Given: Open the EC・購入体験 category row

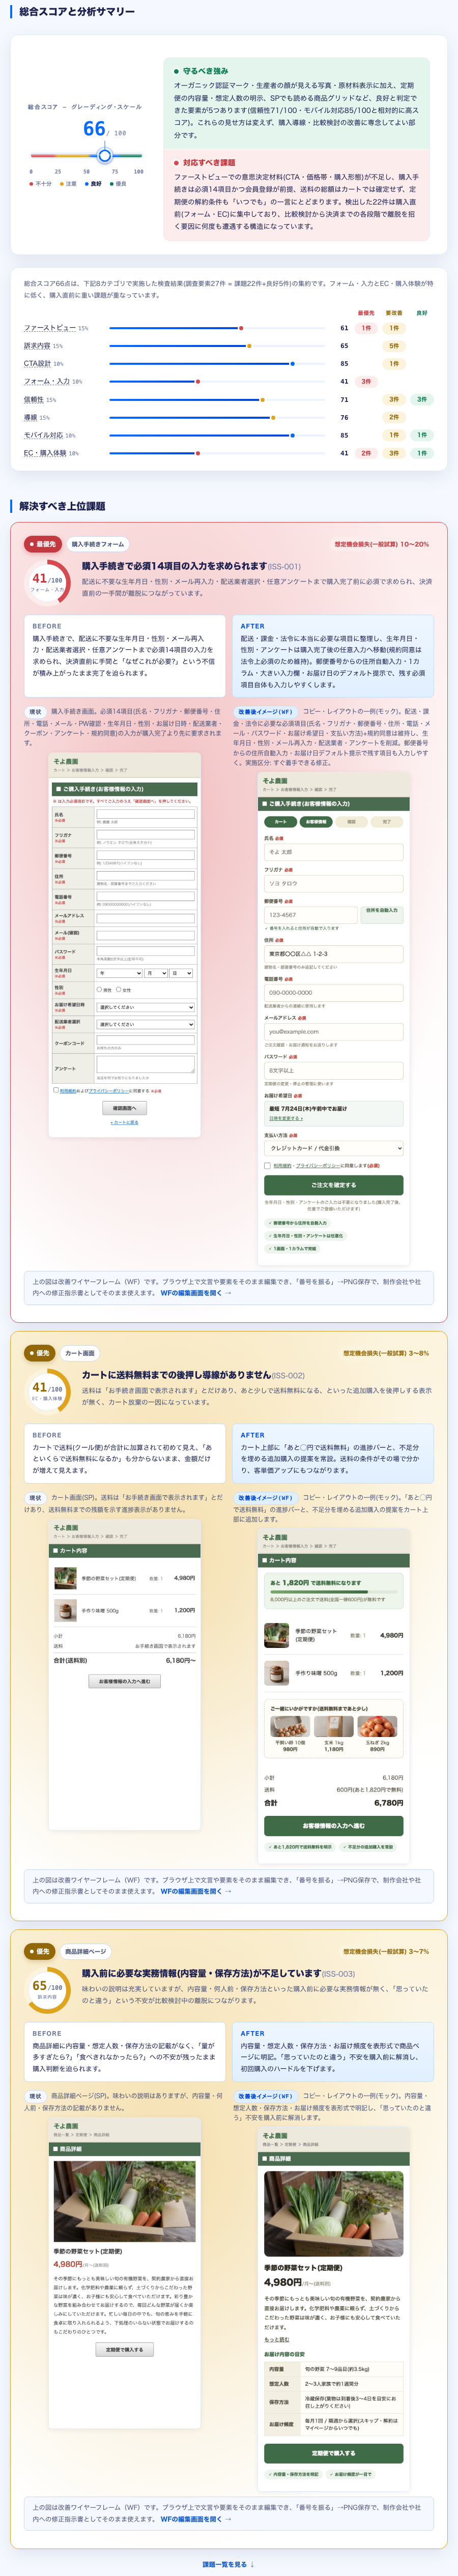Looking at the screenshot, I should [229, 453].
